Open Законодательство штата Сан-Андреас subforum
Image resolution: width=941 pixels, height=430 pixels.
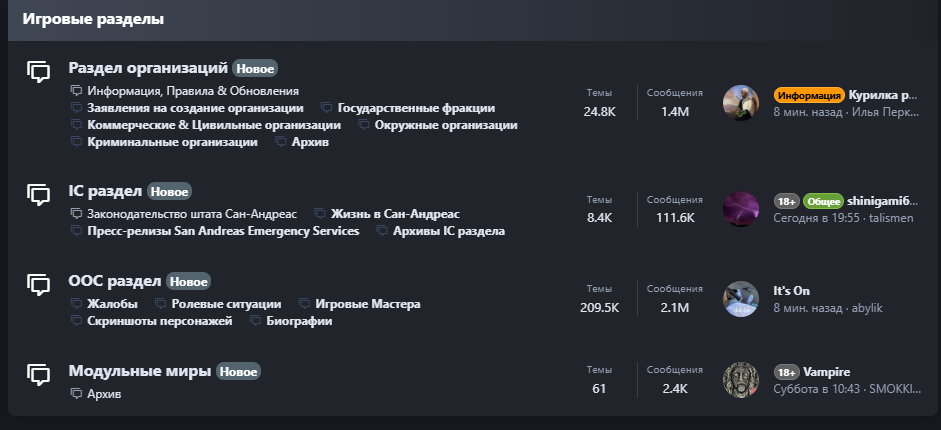click(192, 214)
